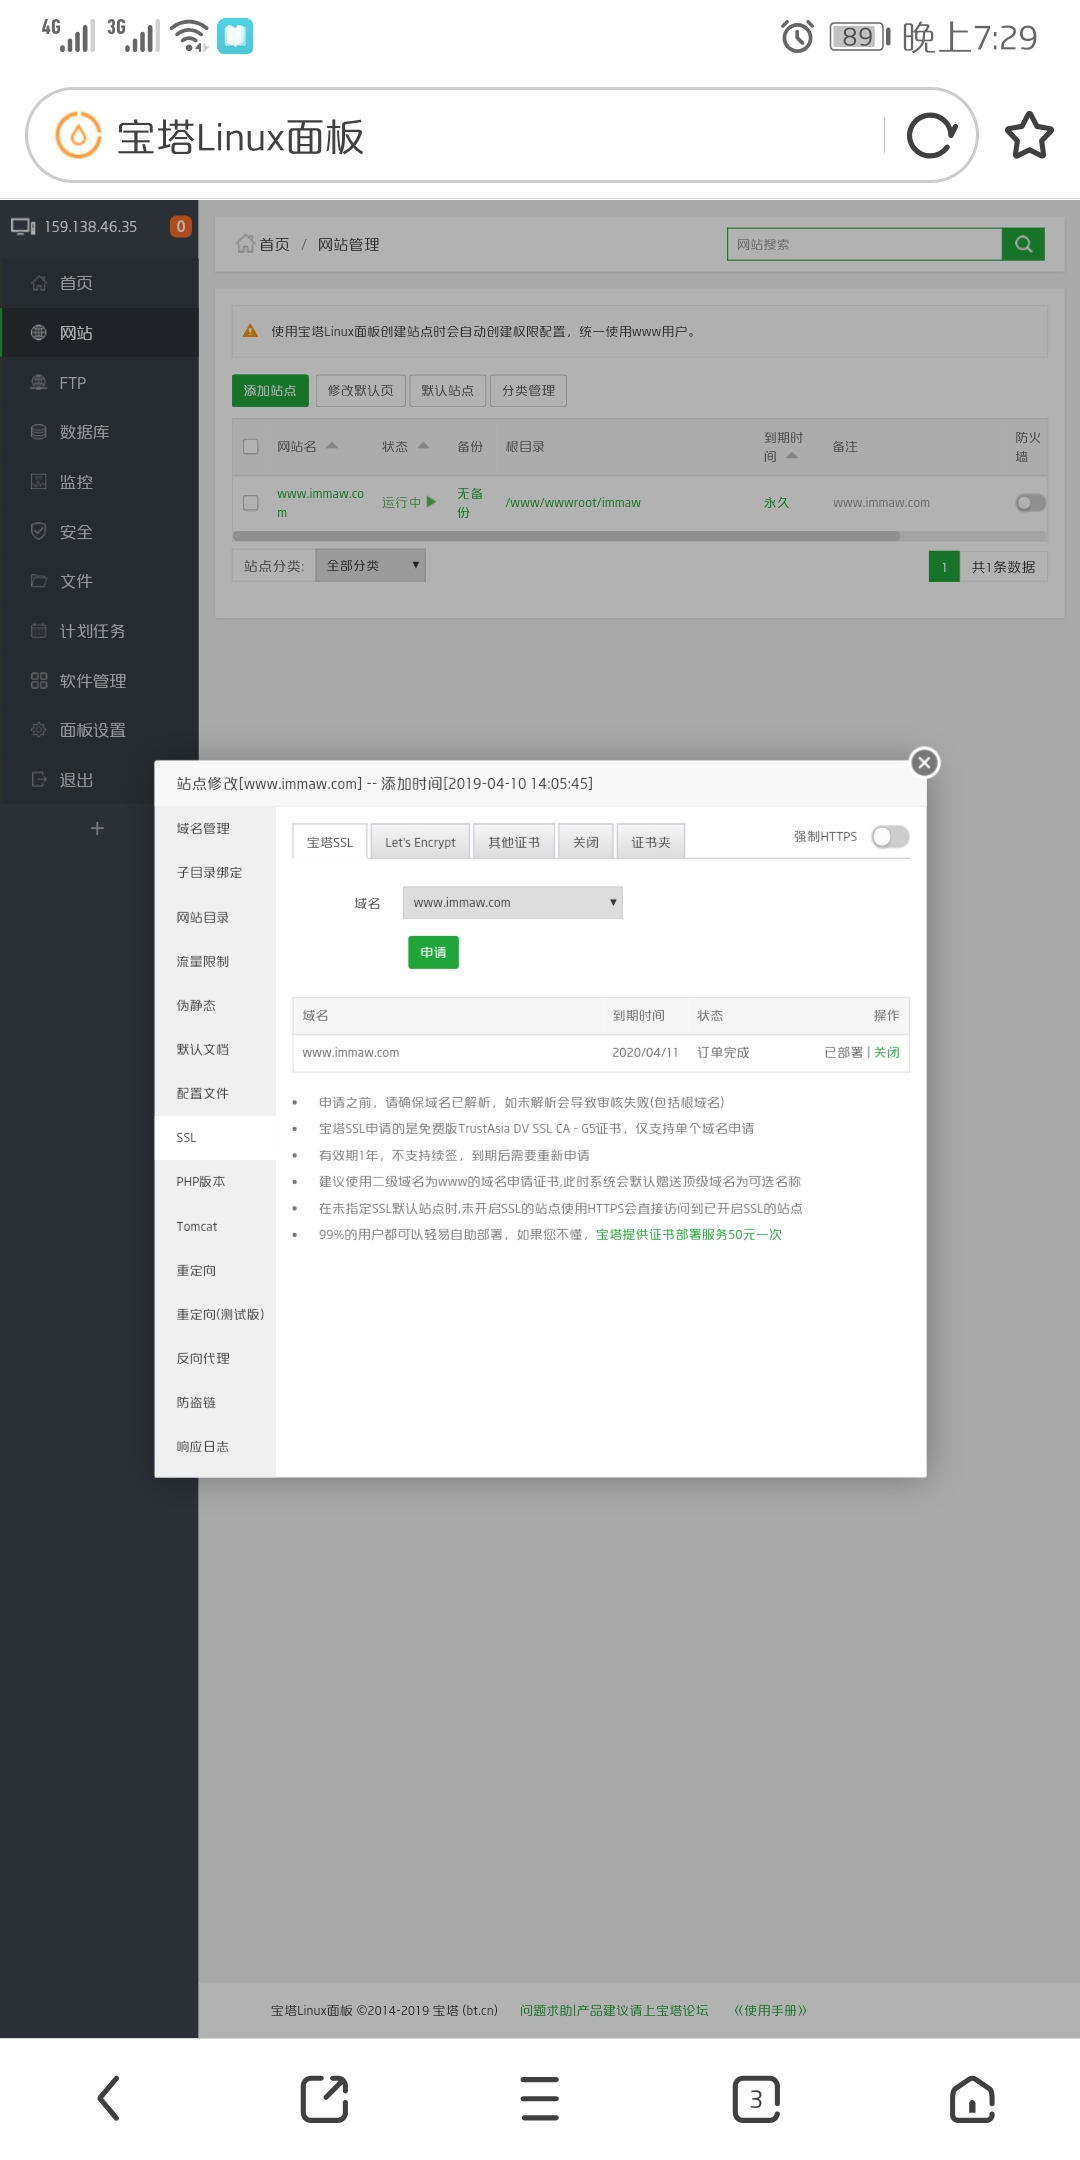Open 软件管理 in sidebar

click(x=99, y=681)
